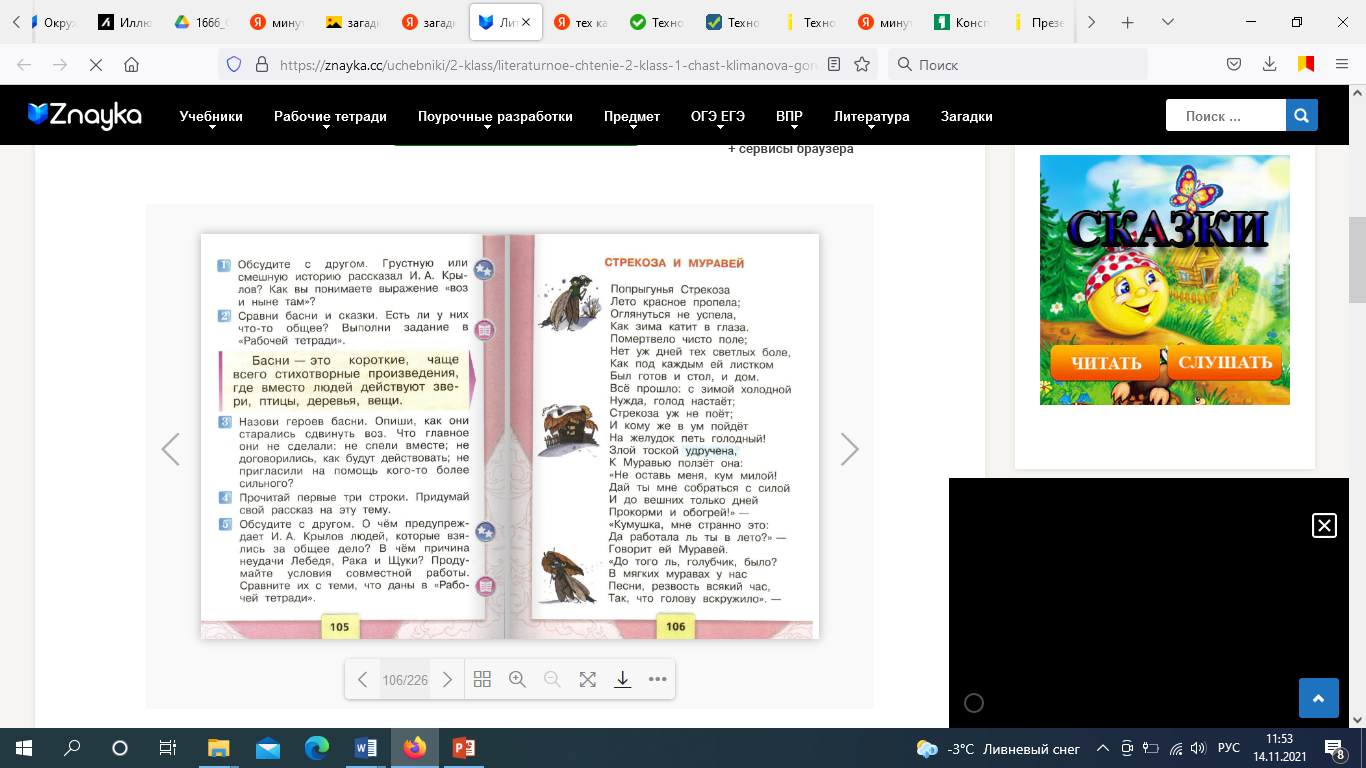Toggle reader view icon in address bar
Image resolution: width=1366 pixels, height=768 pixels.
point(834,64)
